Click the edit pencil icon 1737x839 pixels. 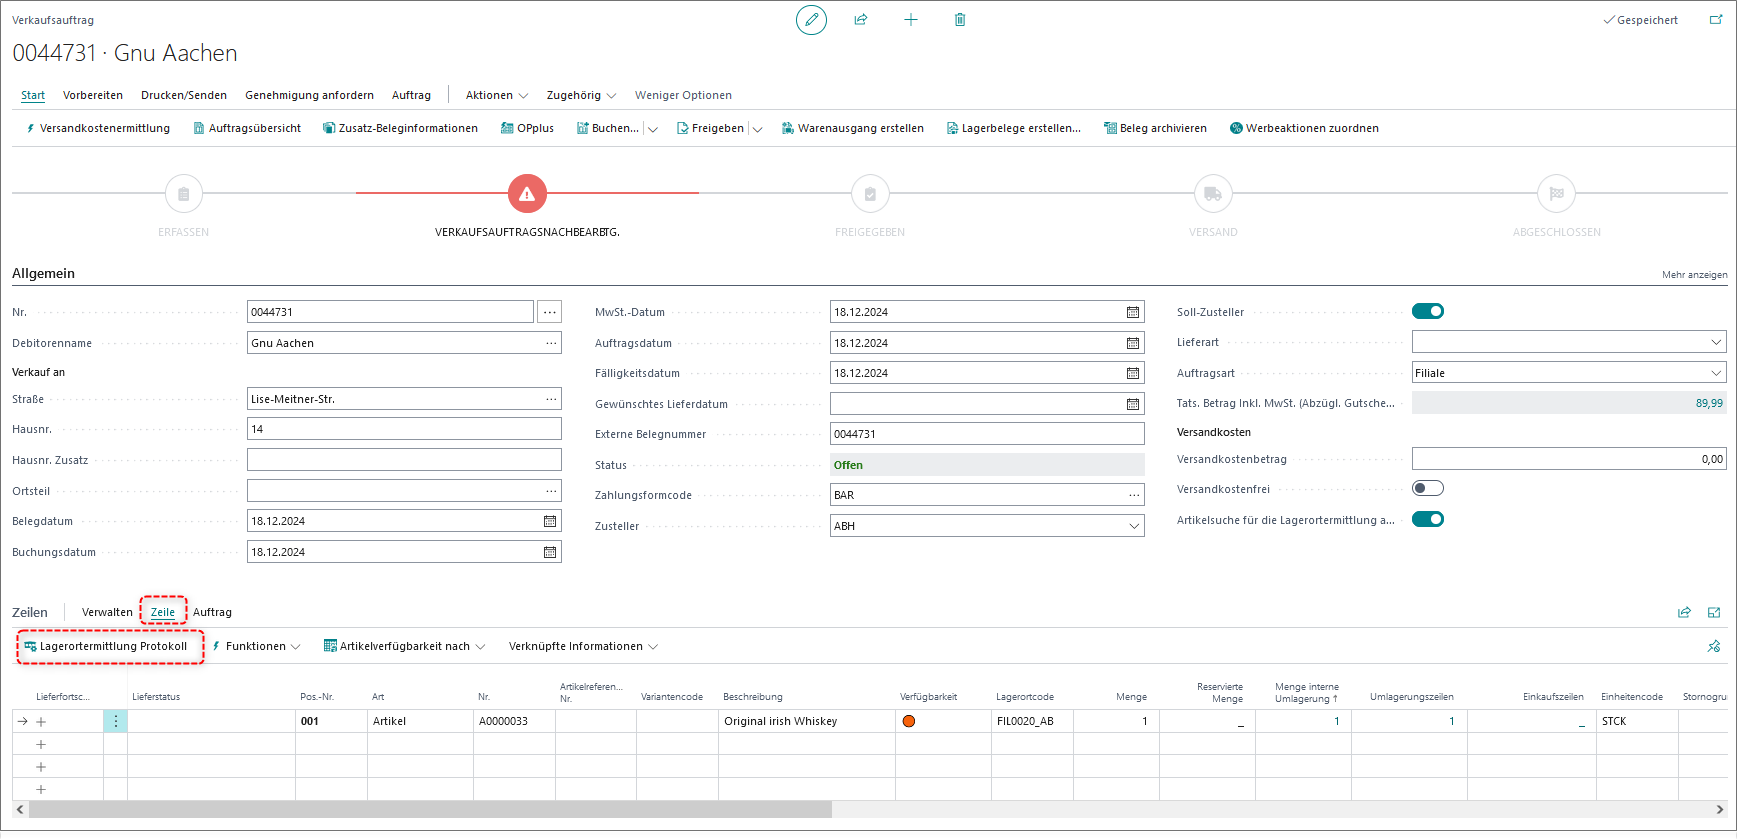[x=811, y=19]
